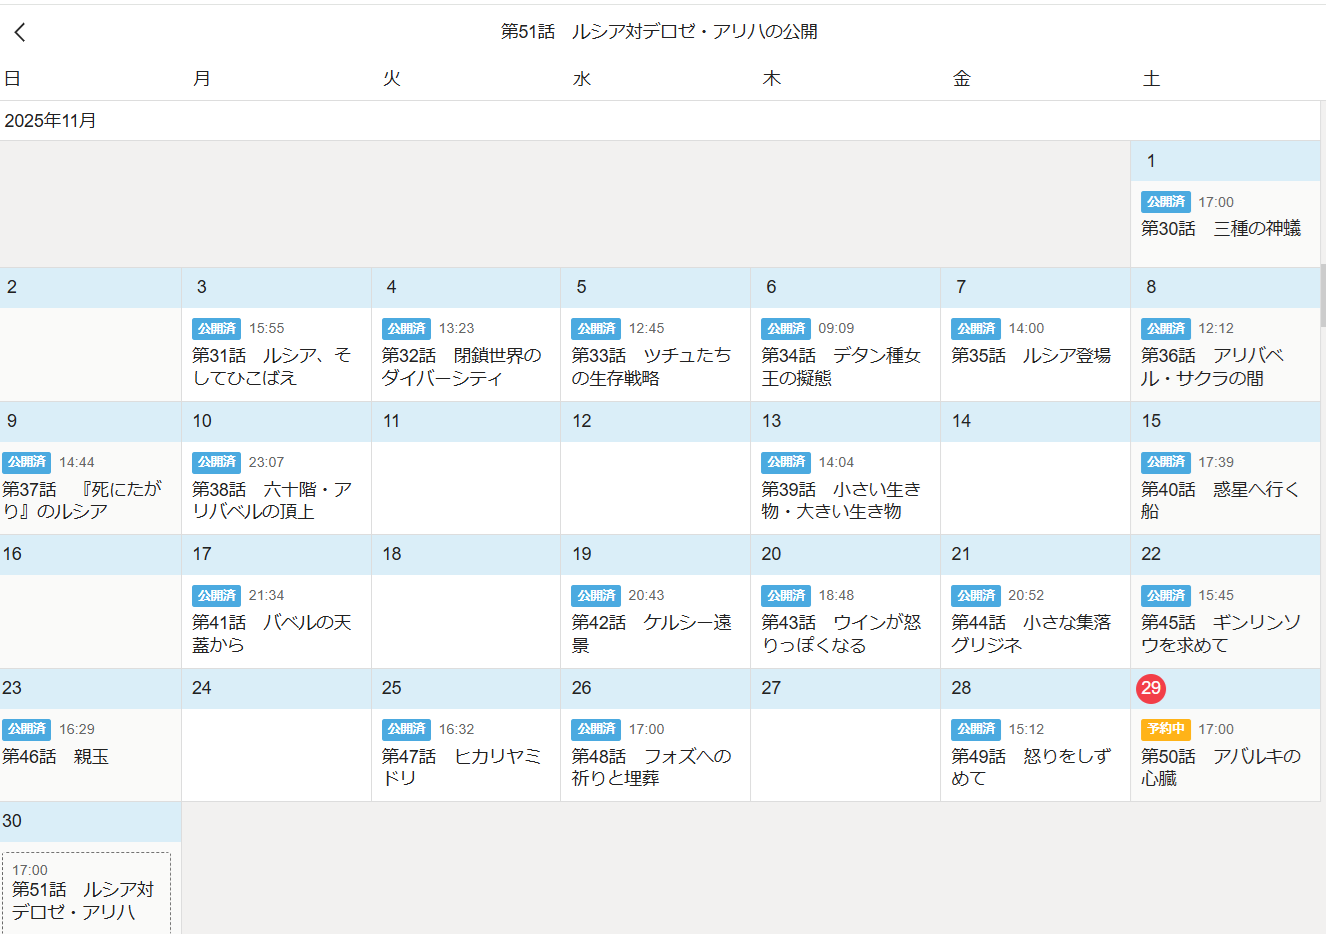Select date 27 header cell
Image resolution: width=1326 pixels, height=934 pixels.
point(845,688)
